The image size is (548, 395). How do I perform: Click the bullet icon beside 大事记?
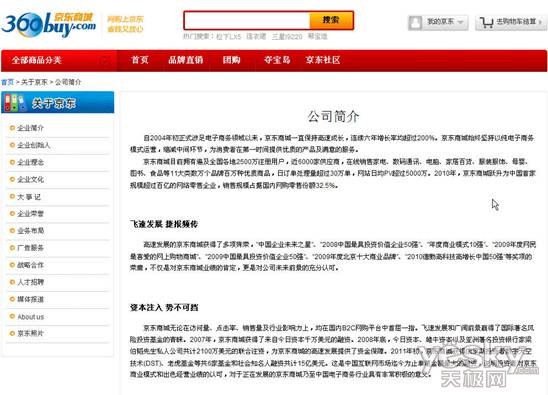point(12,196)
